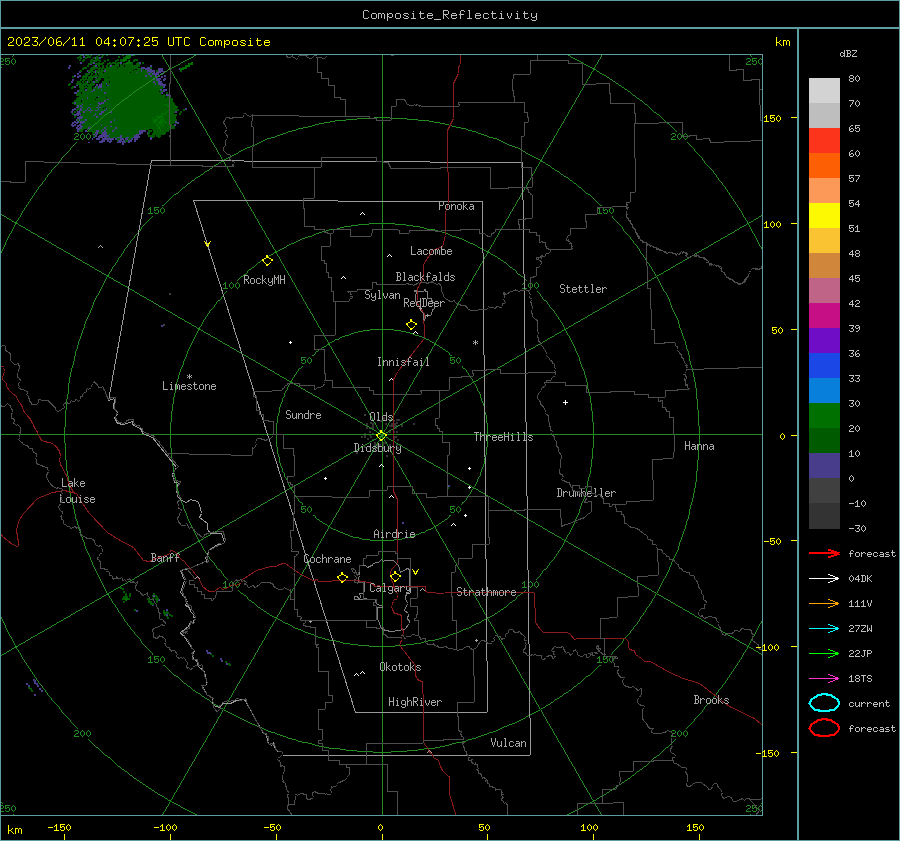Select the Drumheller map label
Screen dimensions: 900x841
(586, 493)
